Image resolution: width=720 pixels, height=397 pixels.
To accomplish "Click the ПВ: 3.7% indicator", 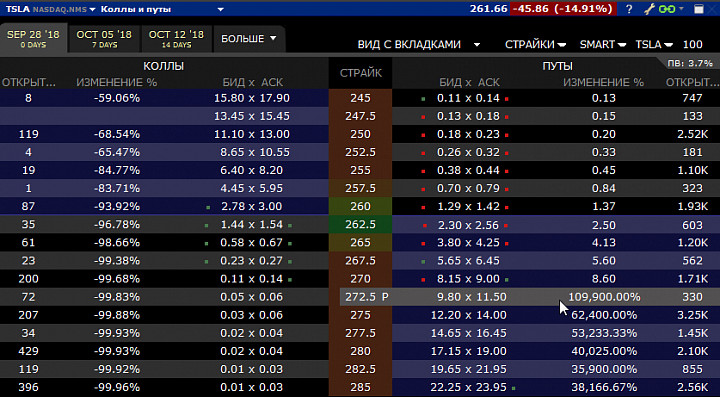I will (x=690, y=63).
